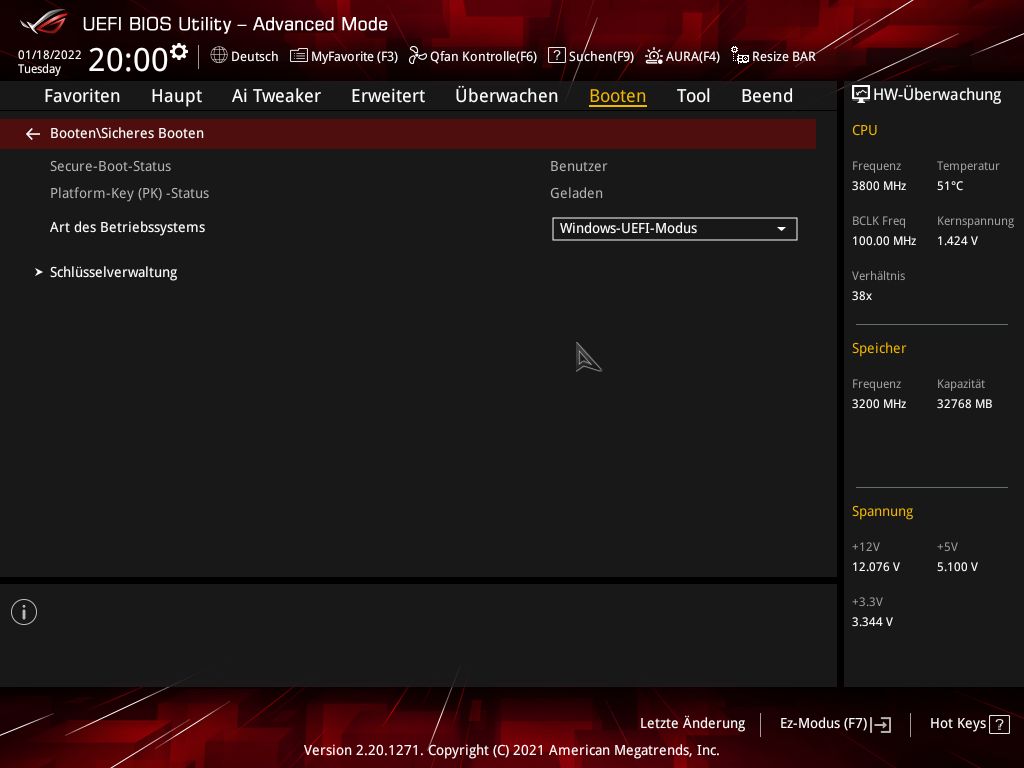Click Suchen(F9) label
The height and width of the screenshot is (768, 1024).
click(x=601, y=57)
